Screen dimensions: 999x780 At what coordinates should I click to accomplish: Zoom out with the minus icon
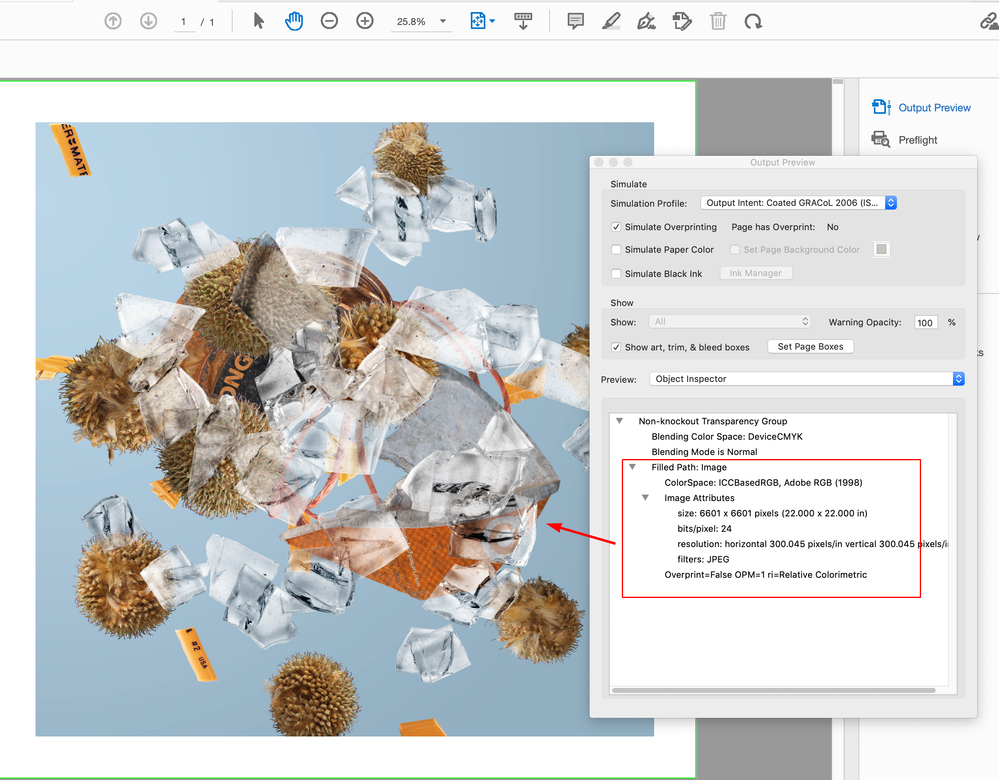click(329, 21)
